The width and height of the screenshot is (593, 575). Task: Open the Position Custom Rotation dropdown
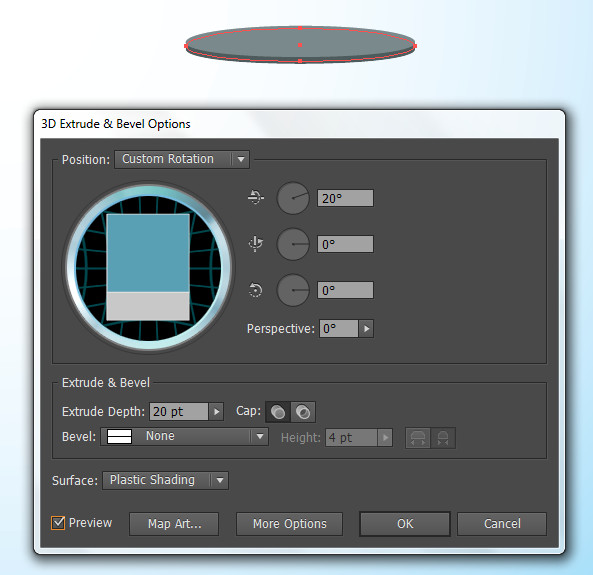pos(182,159)
